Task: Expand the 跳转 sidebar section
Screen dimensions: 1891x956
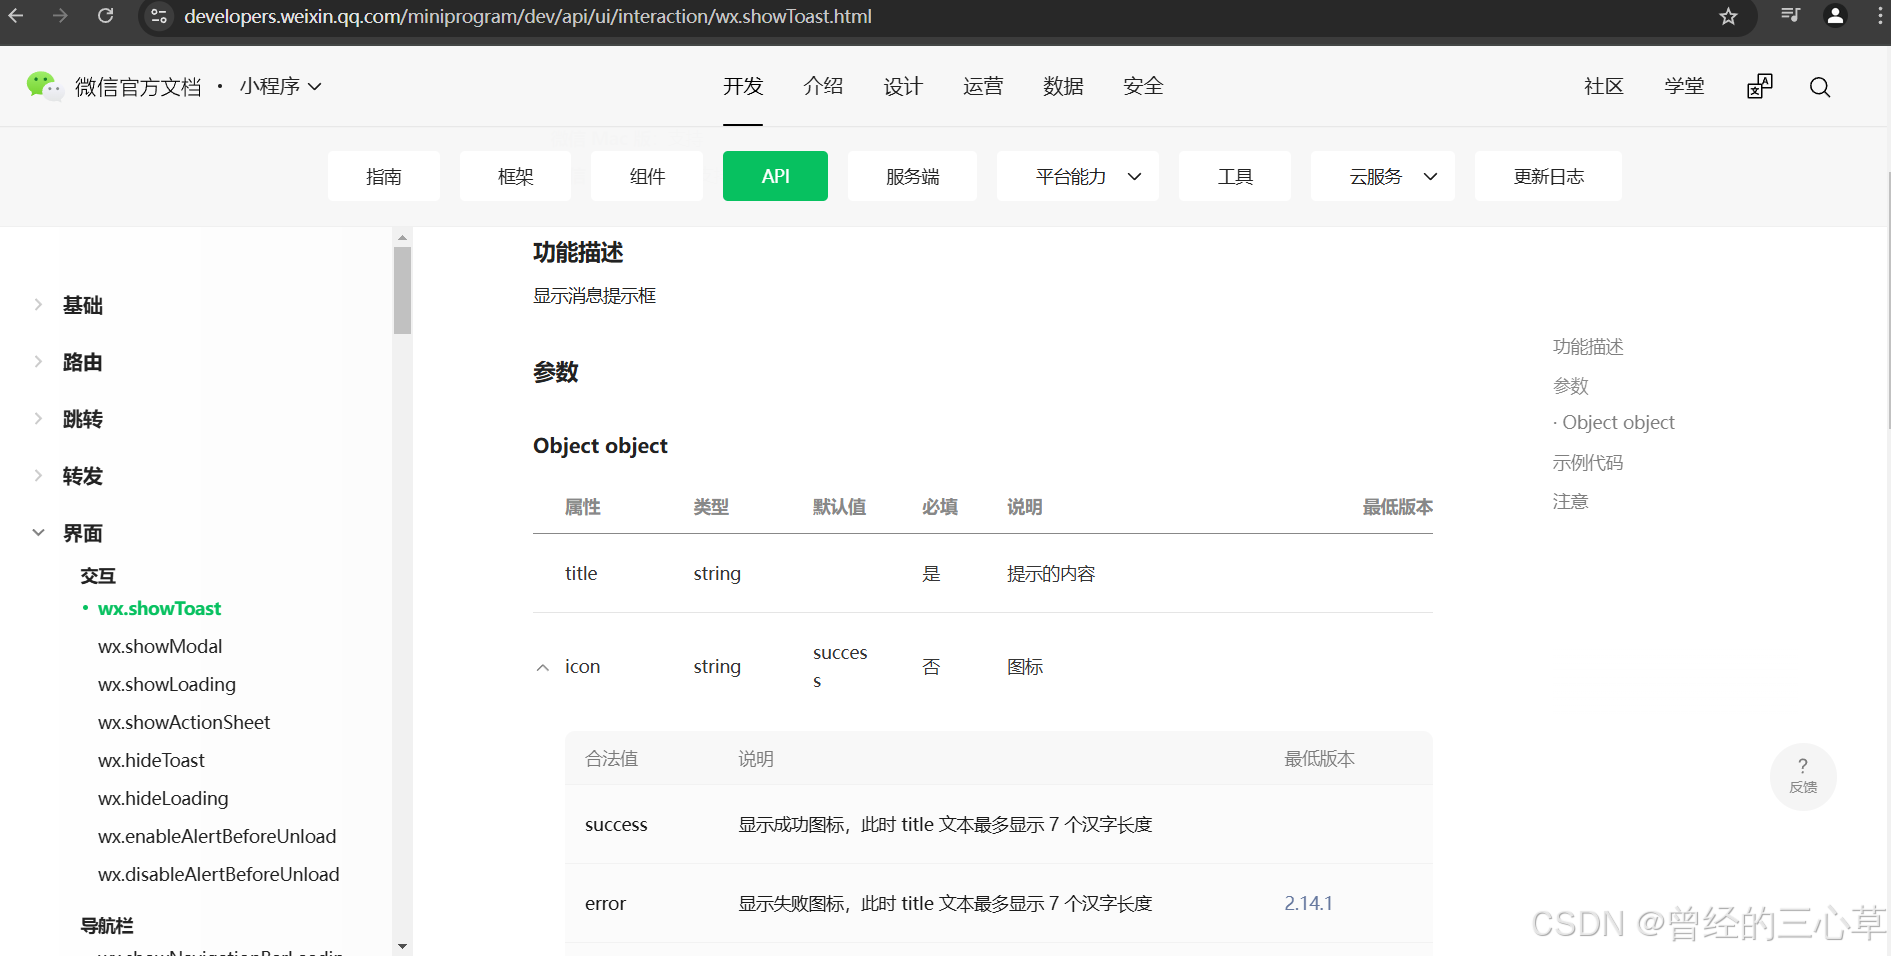Action: pos(38,419)
